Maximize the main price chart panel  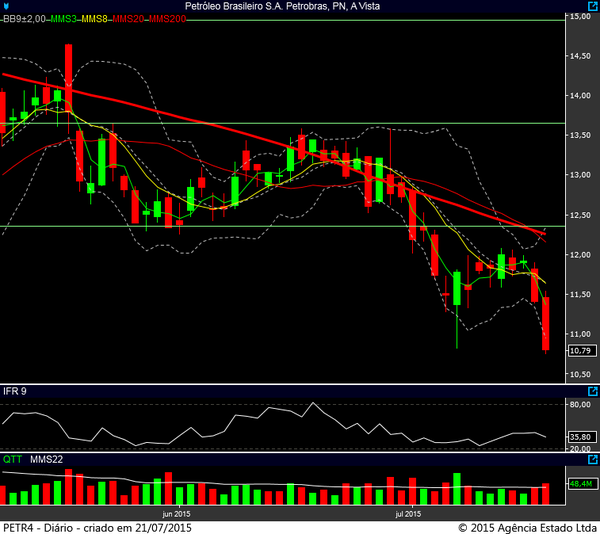592,6
